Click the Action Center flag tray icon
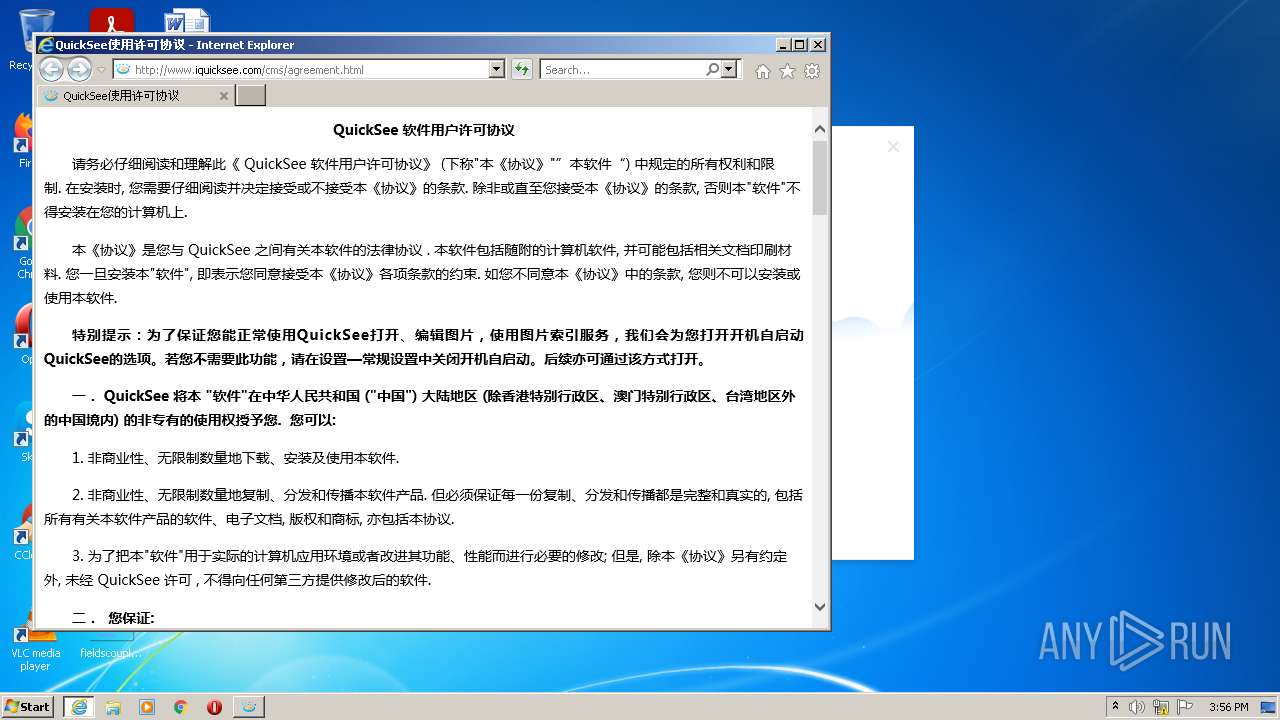 tap(1185, 706)
